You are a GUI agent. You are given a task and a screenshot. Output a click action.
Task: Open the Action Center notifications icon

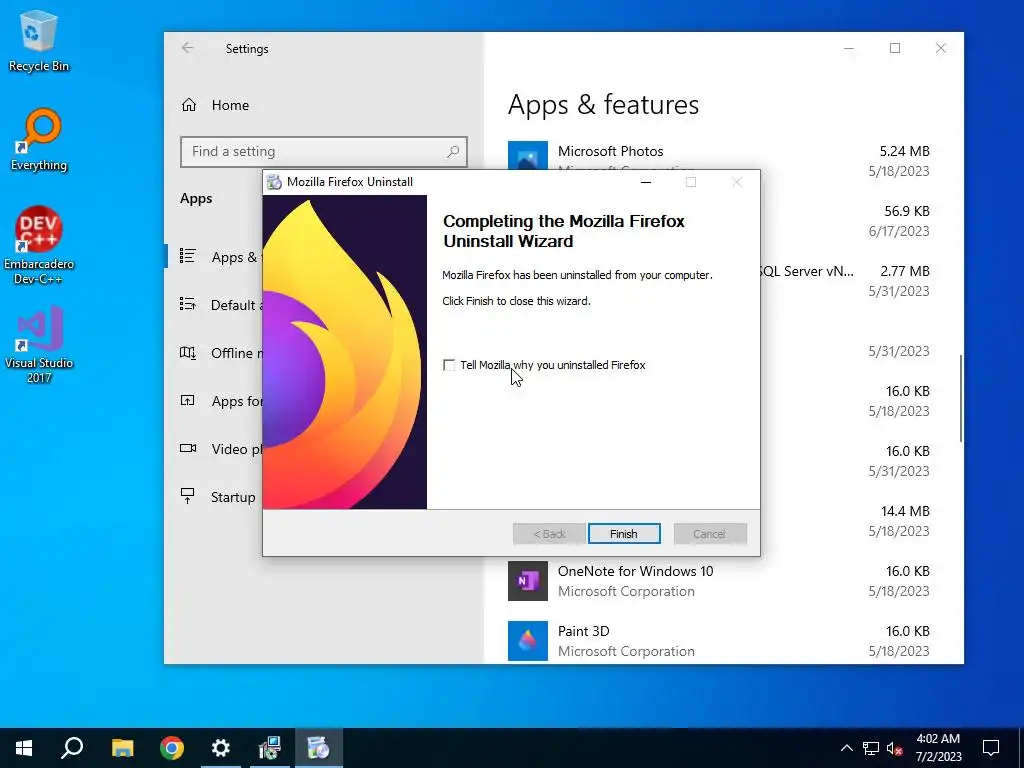(991, 748)
